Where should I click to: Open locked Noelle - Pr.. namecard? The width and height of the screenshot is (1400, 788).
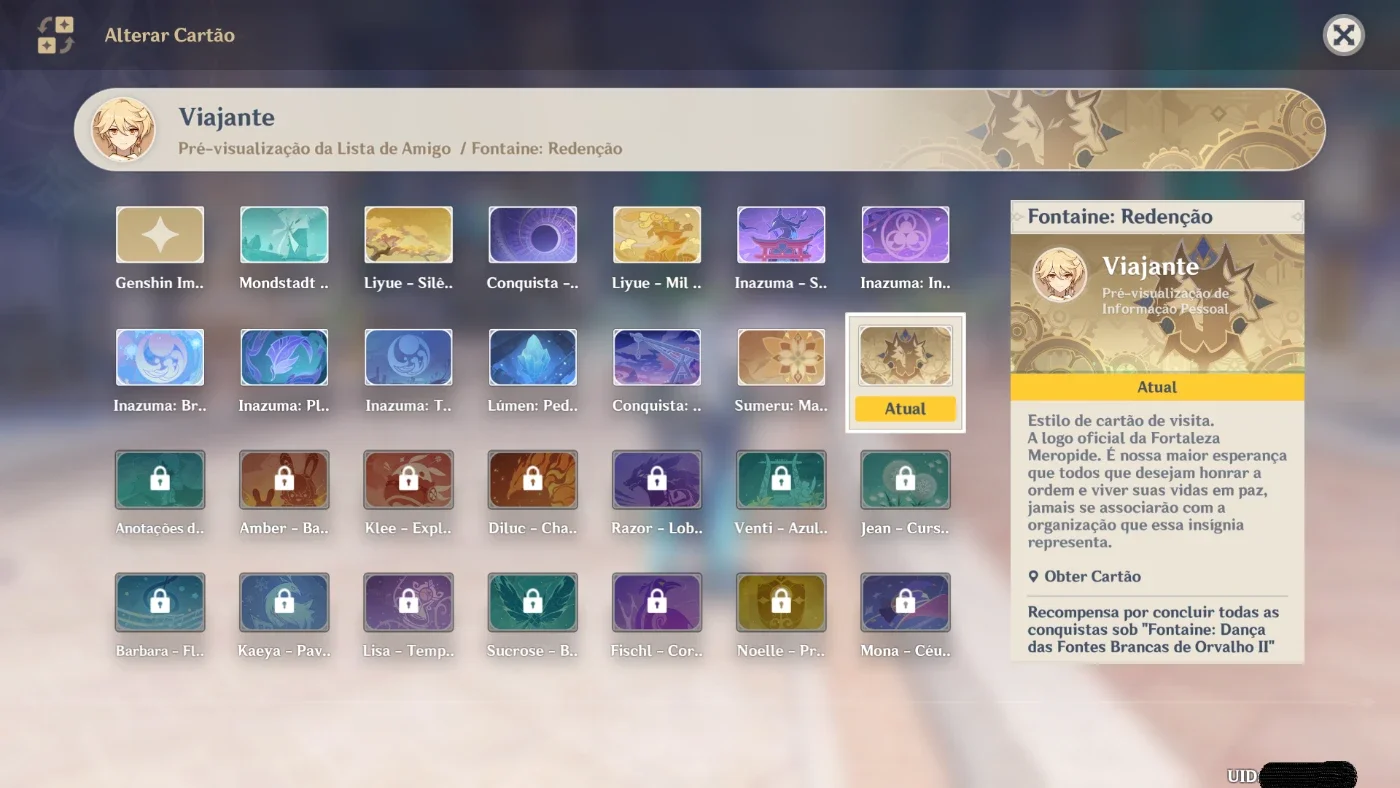pyautogui.click(x=781, y=603)
